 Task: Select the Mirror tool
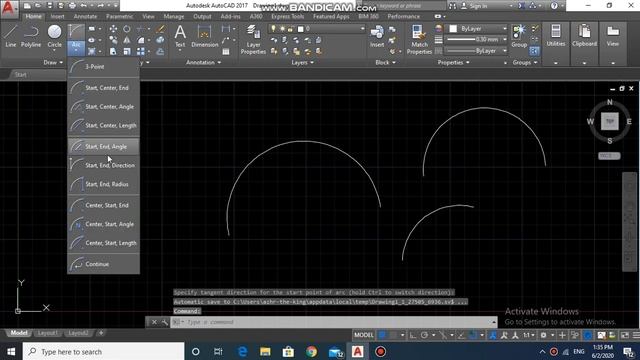(127, 40)
